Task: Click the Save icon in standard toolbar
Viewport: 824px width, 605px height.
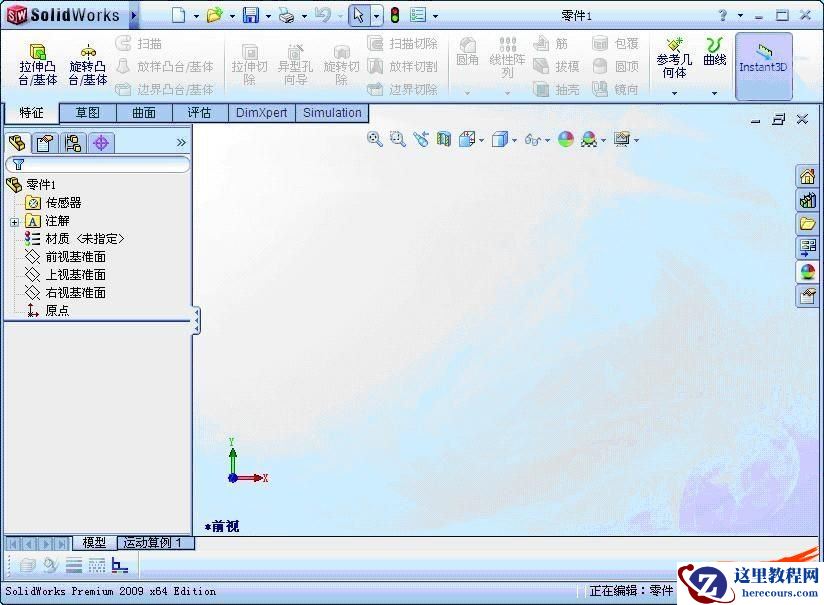Action: tap(251, 15)
